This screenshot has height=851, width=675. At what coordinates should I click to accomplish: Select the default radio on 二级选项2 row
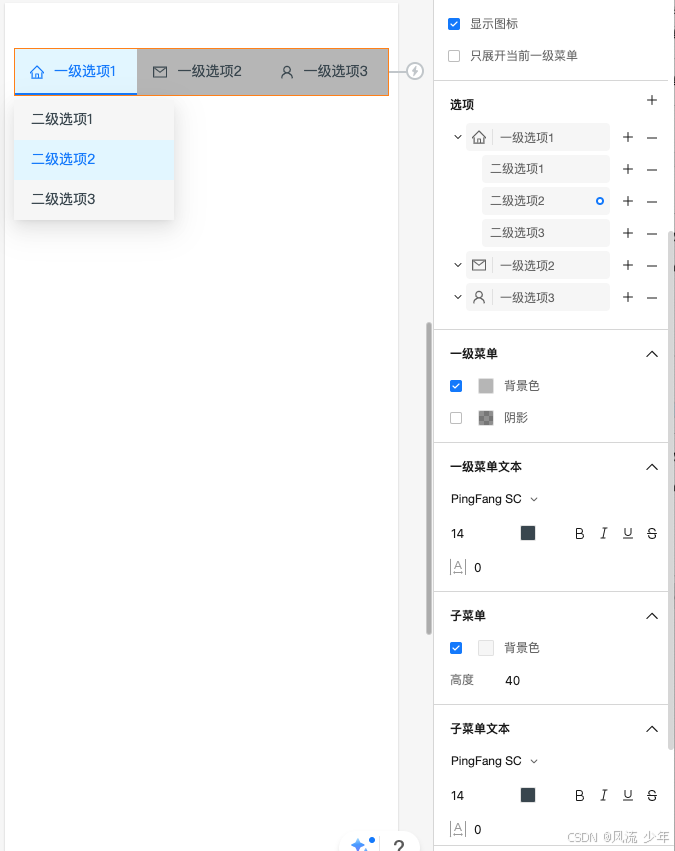point(600,201)
